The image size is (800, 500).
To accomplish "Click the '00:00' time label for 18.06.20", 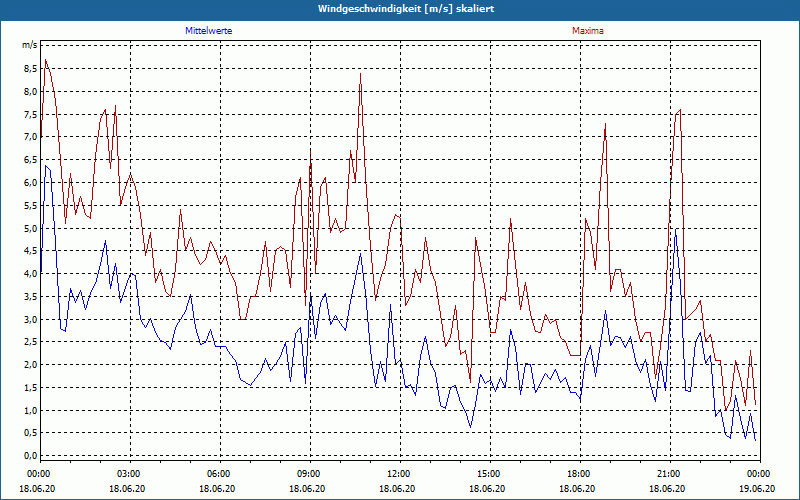I will pos(37,474).
